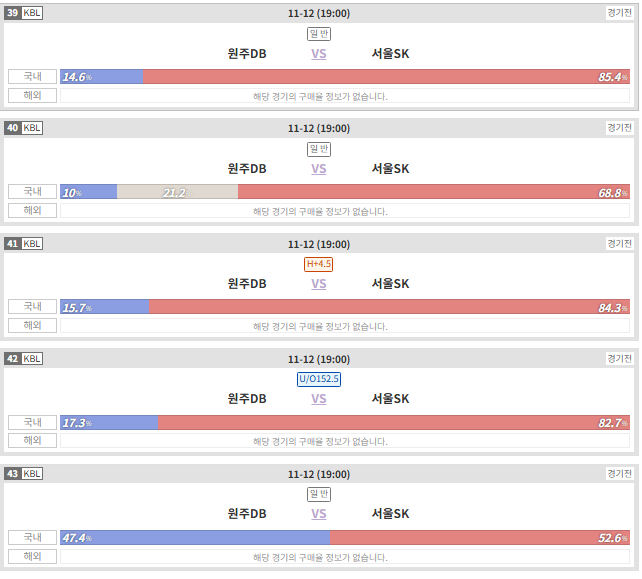
Task: Select 해외 tab in match 40
Action: point(32,210)
